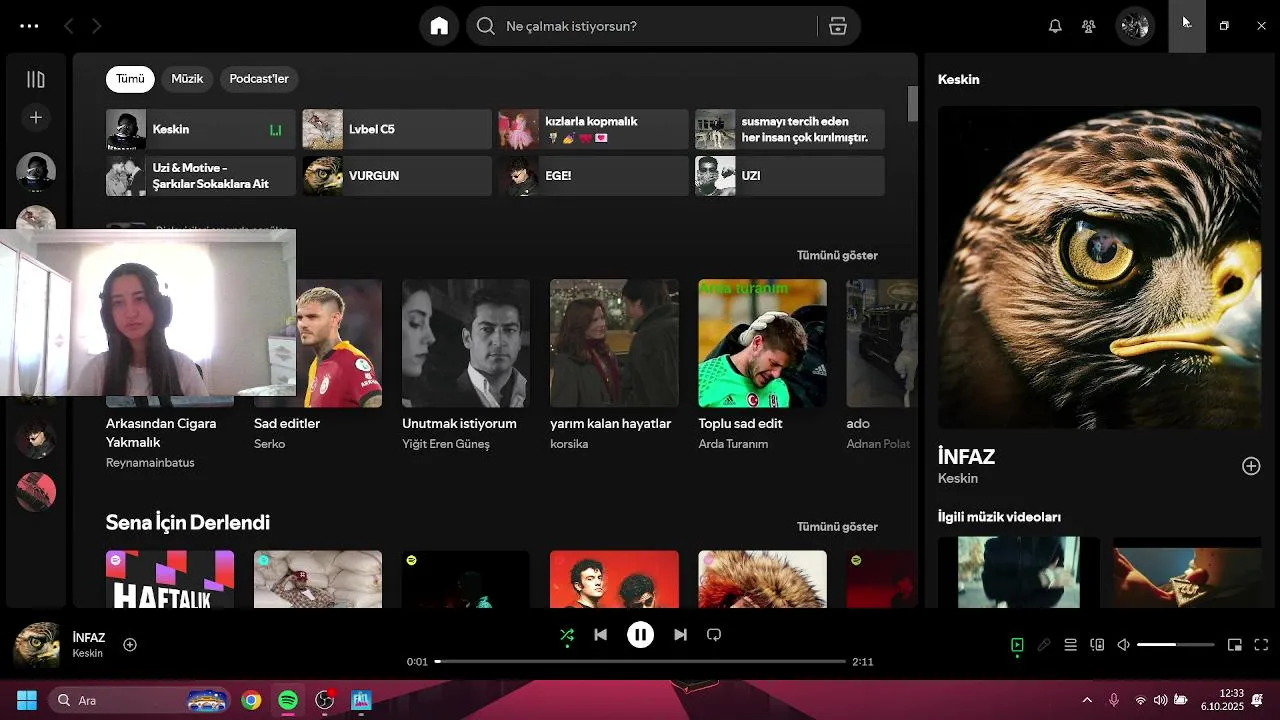Open the profile avatar menu
The height and width of the screenshot is (720, 1280).
(1135, 26)
